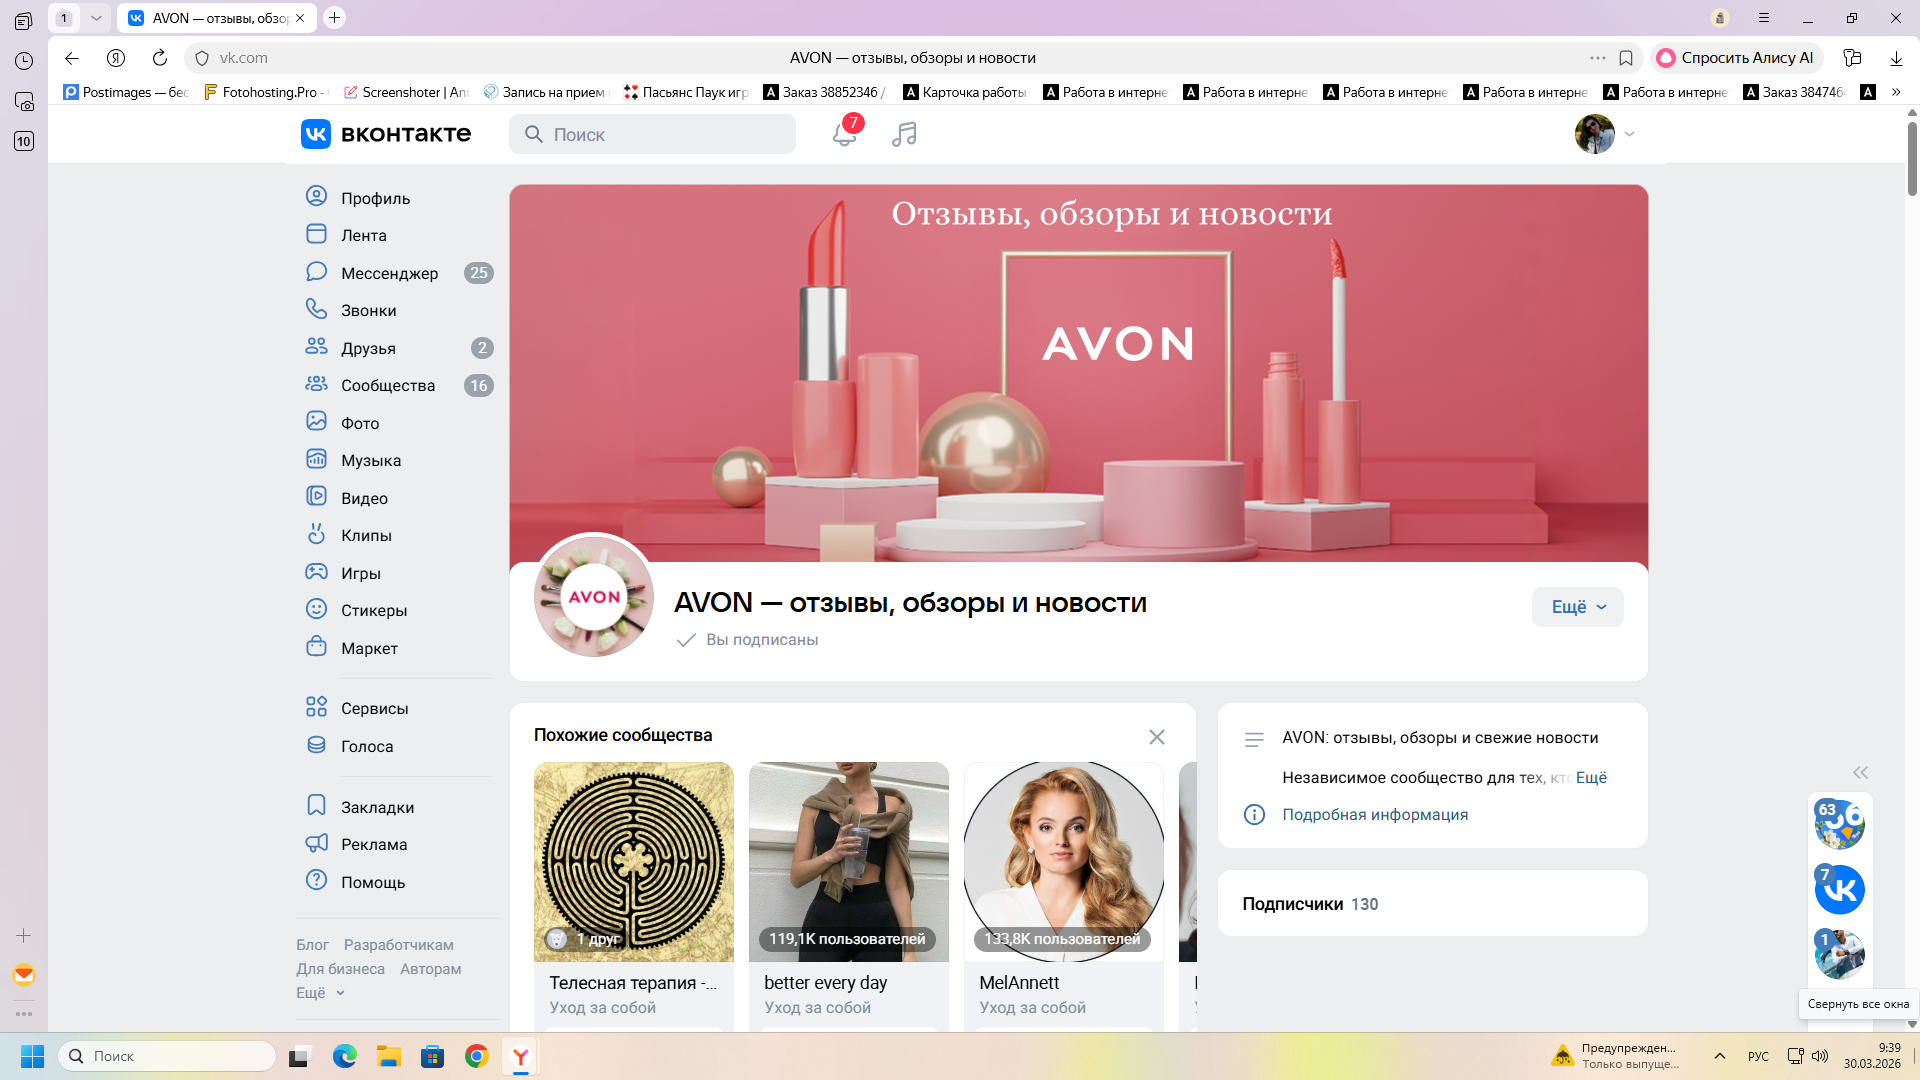
Task: Open Bookmarks (Закладки) in sidebar
Action: coord(377,807)
